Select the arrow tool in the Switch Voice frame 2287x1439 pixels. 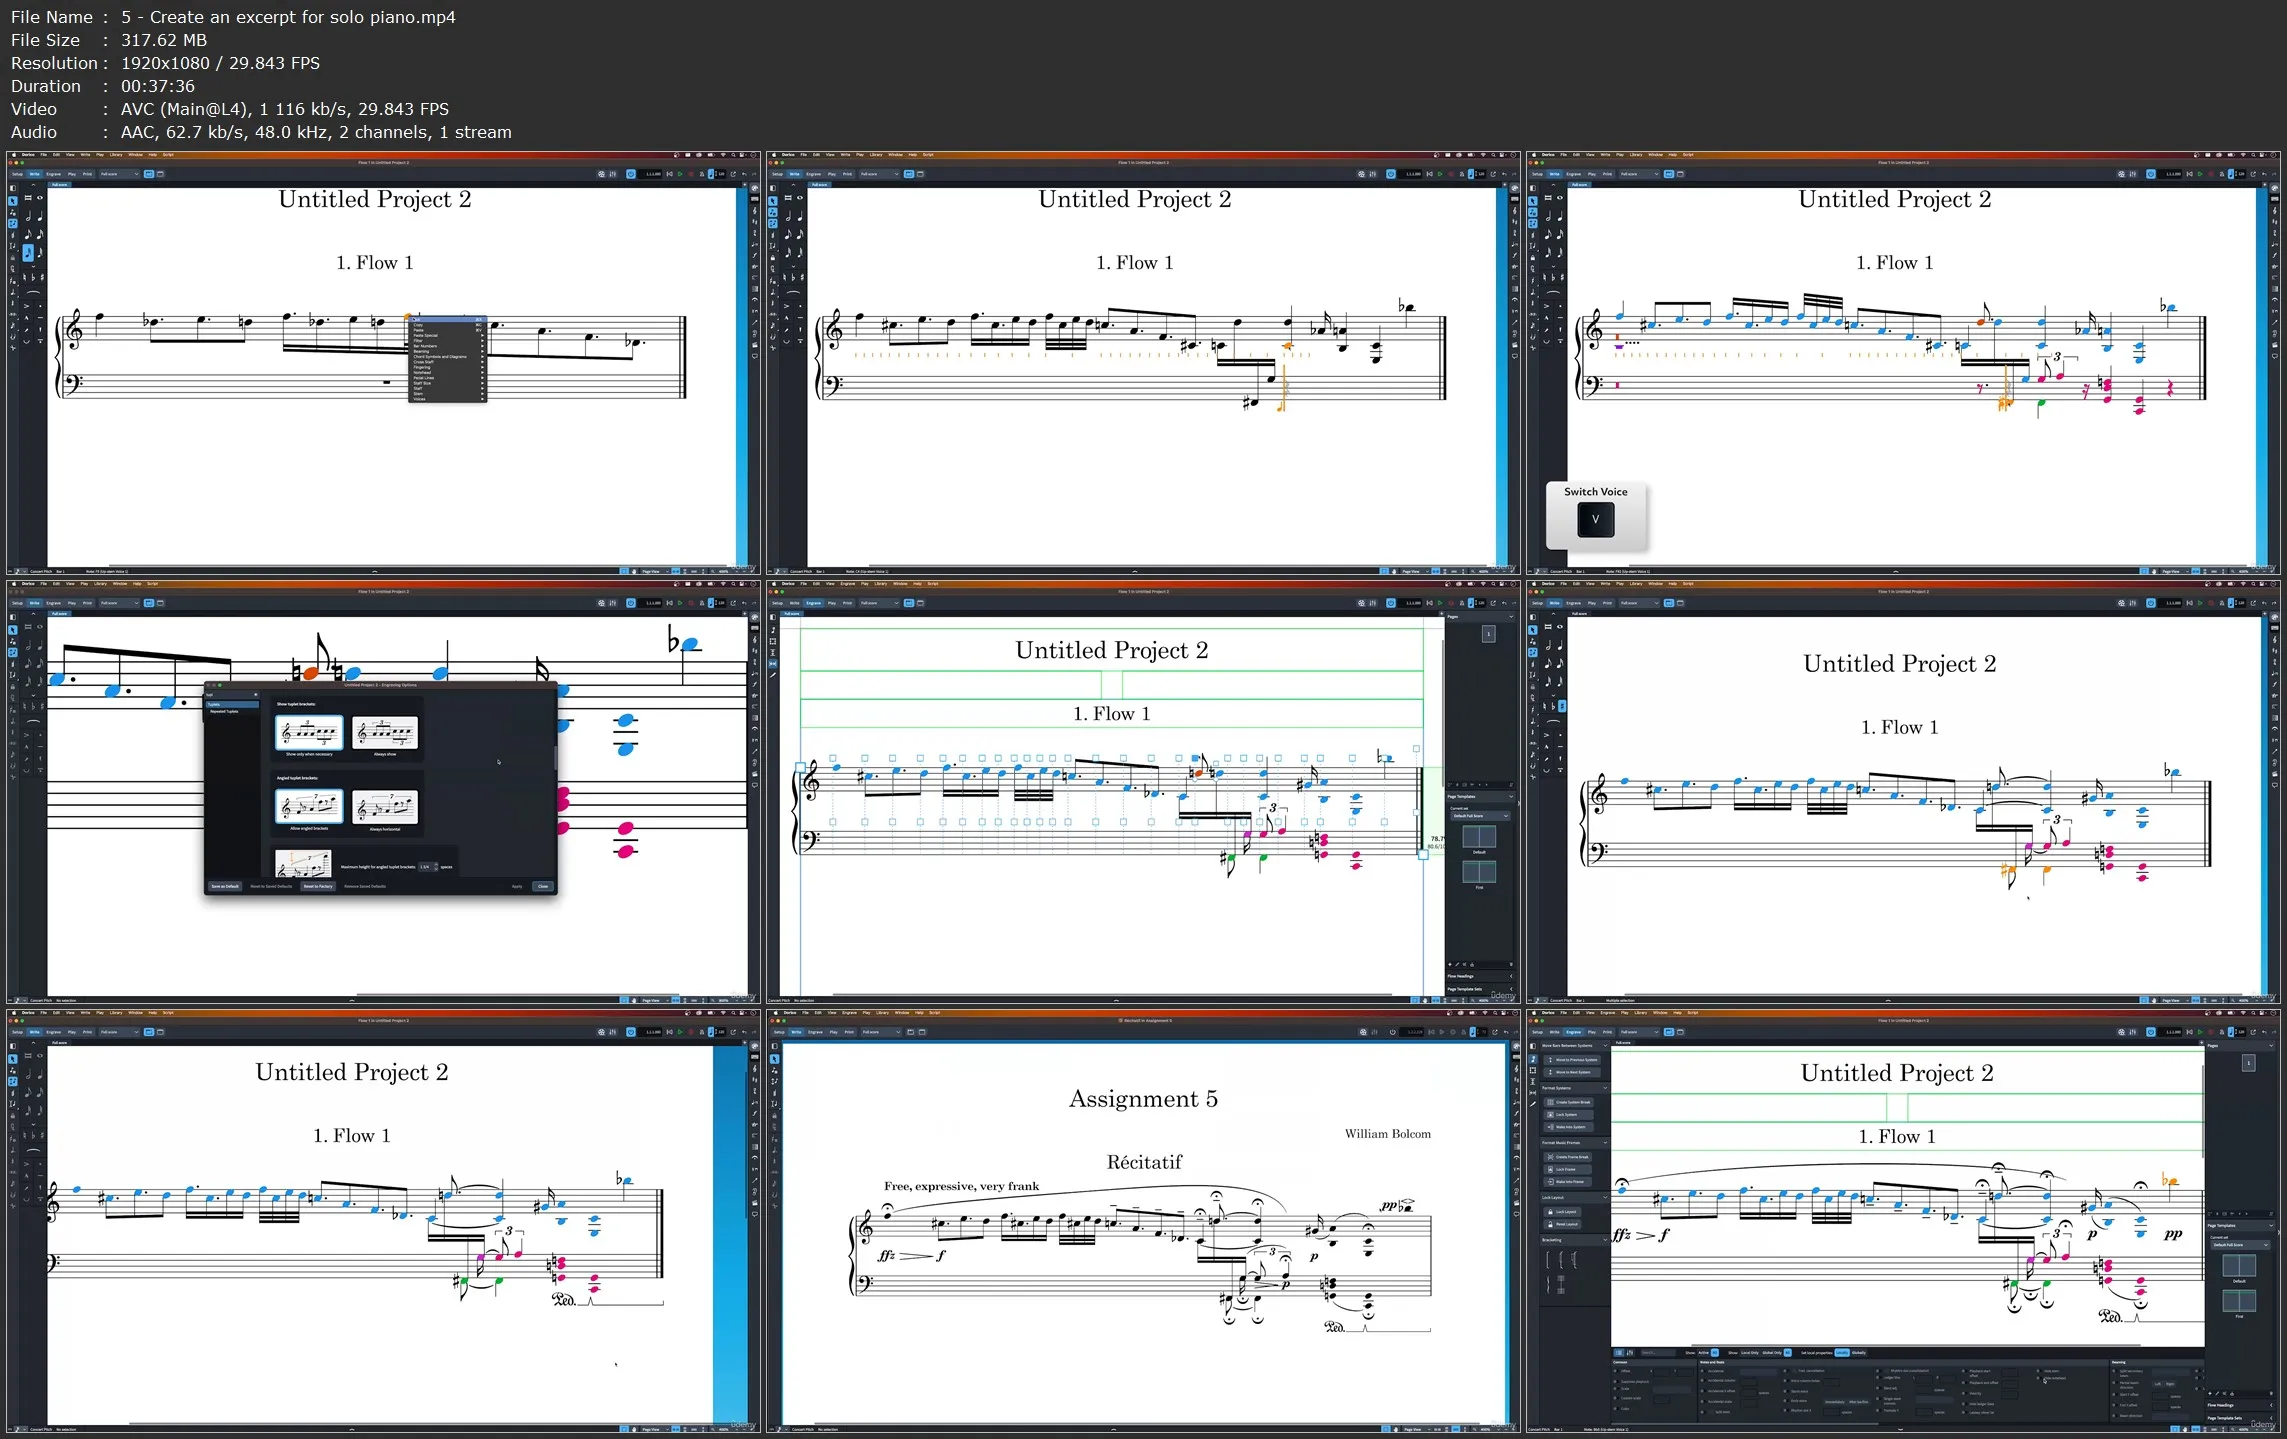tap(1533, 201)
